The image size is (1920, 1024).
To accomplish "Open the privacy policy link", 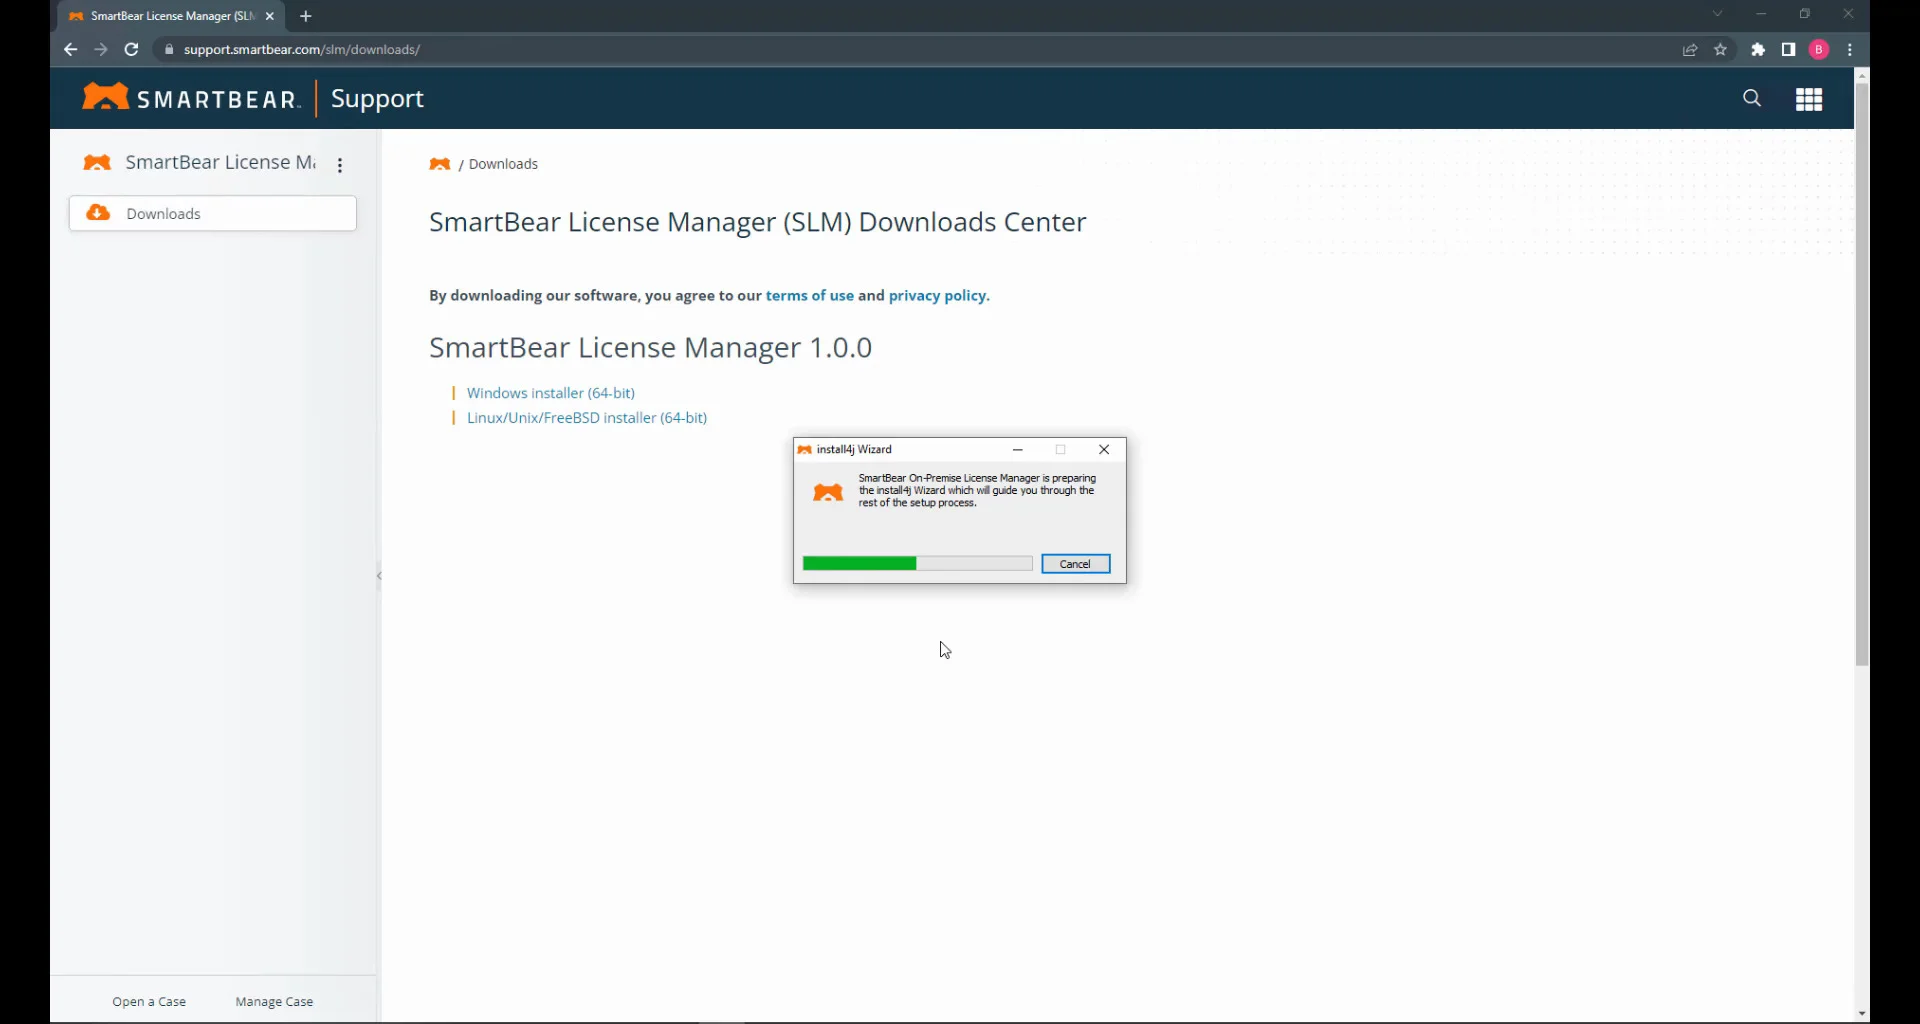I will point(939,296).
